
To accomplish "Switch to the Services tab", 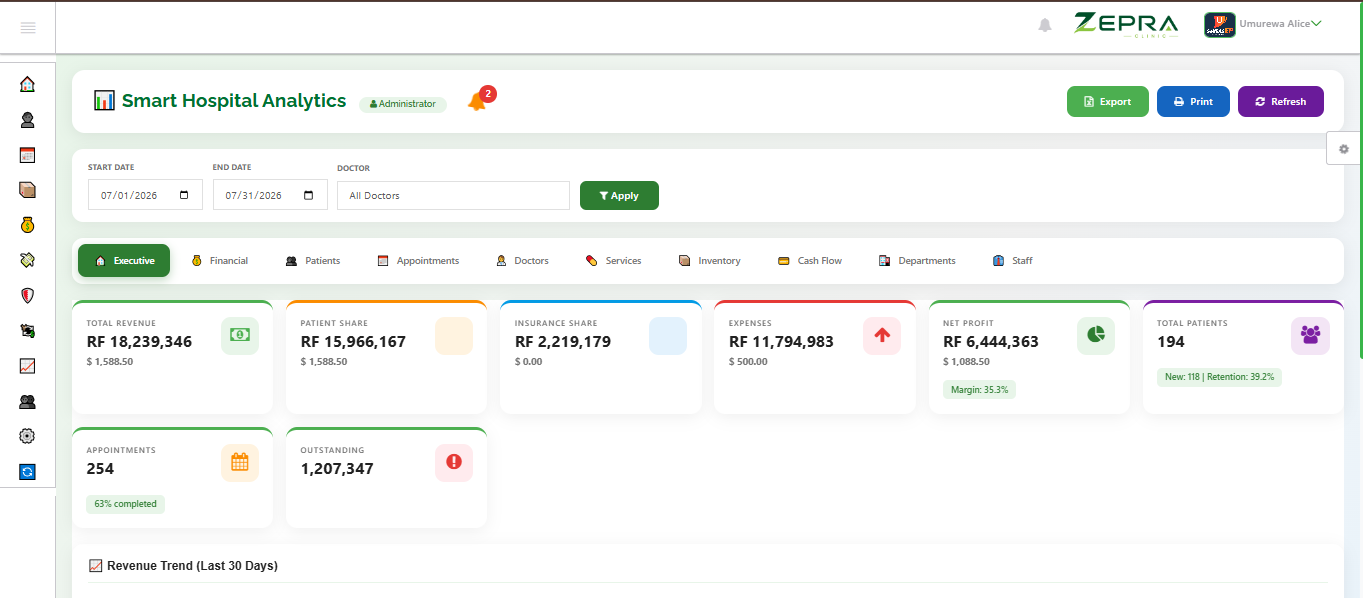I will tap(613, 260).
